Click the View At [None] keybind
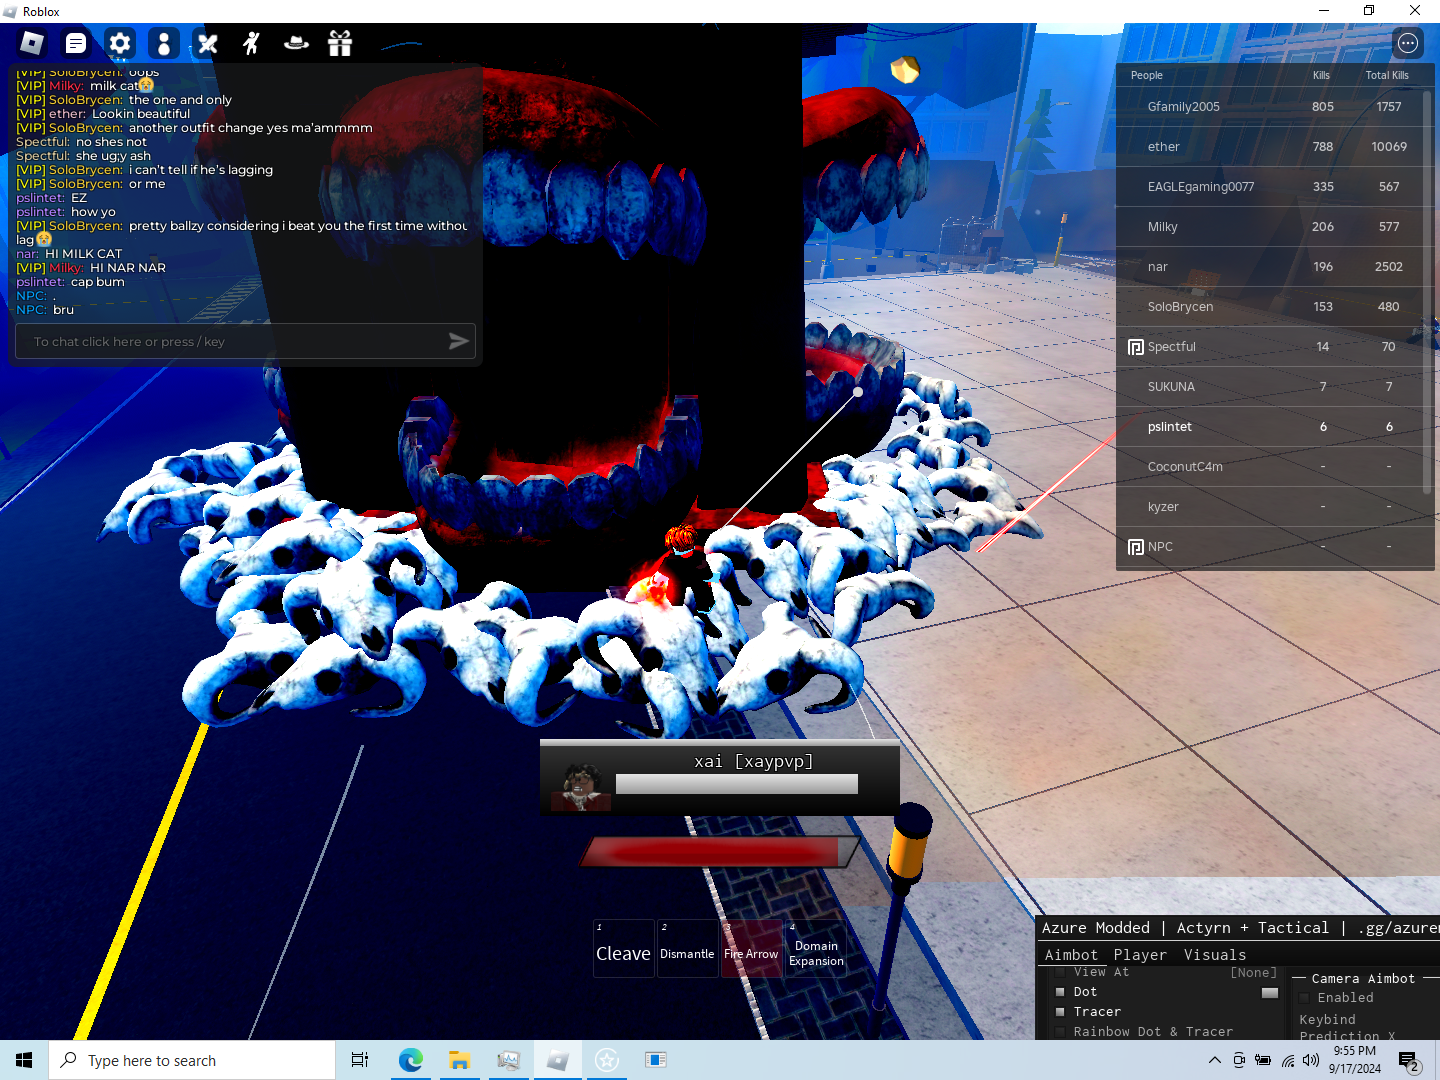Screen dimensions: 1440x1080 click(x=1253, y=972)
